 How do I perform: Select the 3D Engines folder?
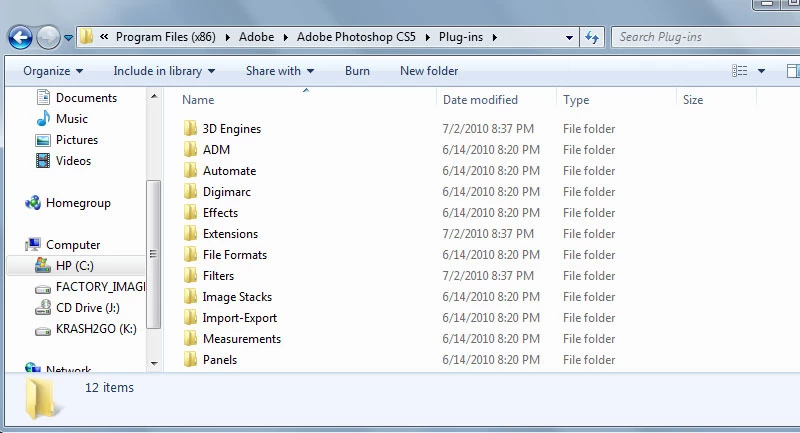click(222, 129)
